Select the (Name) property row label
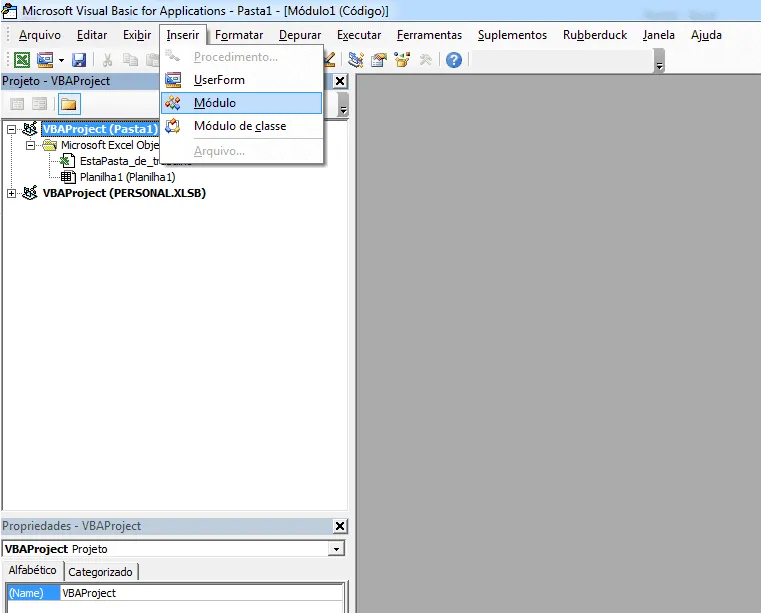Image resolution: width=761 pixels, height=613 pixels. pyautogui.click(x=33, y=593)
